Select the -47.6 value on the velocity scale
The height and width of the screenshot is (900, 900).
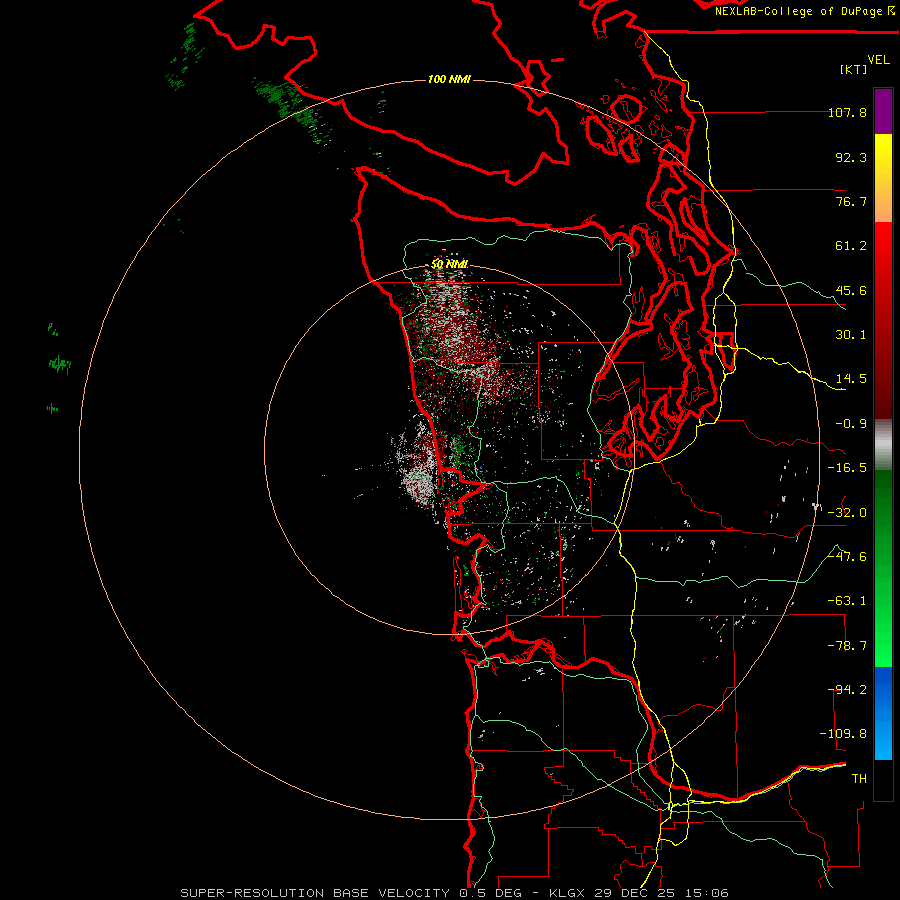[847, 557]
